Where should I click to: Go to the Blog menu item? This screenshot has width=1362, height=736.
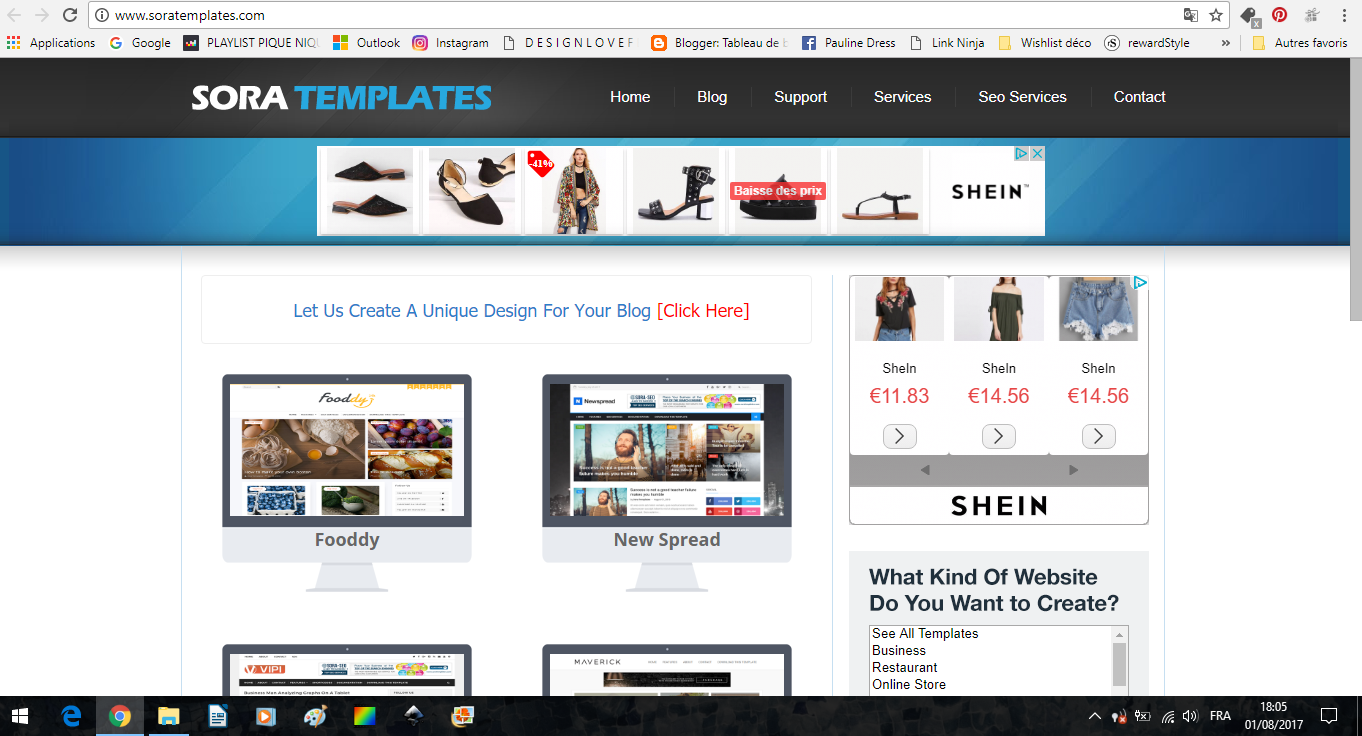point(712,97)
